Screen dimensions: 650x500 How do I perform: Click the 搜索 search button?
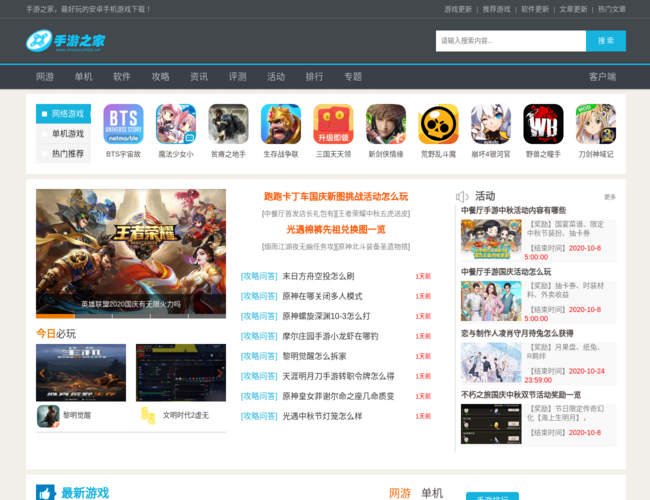[x=606, y=41]
